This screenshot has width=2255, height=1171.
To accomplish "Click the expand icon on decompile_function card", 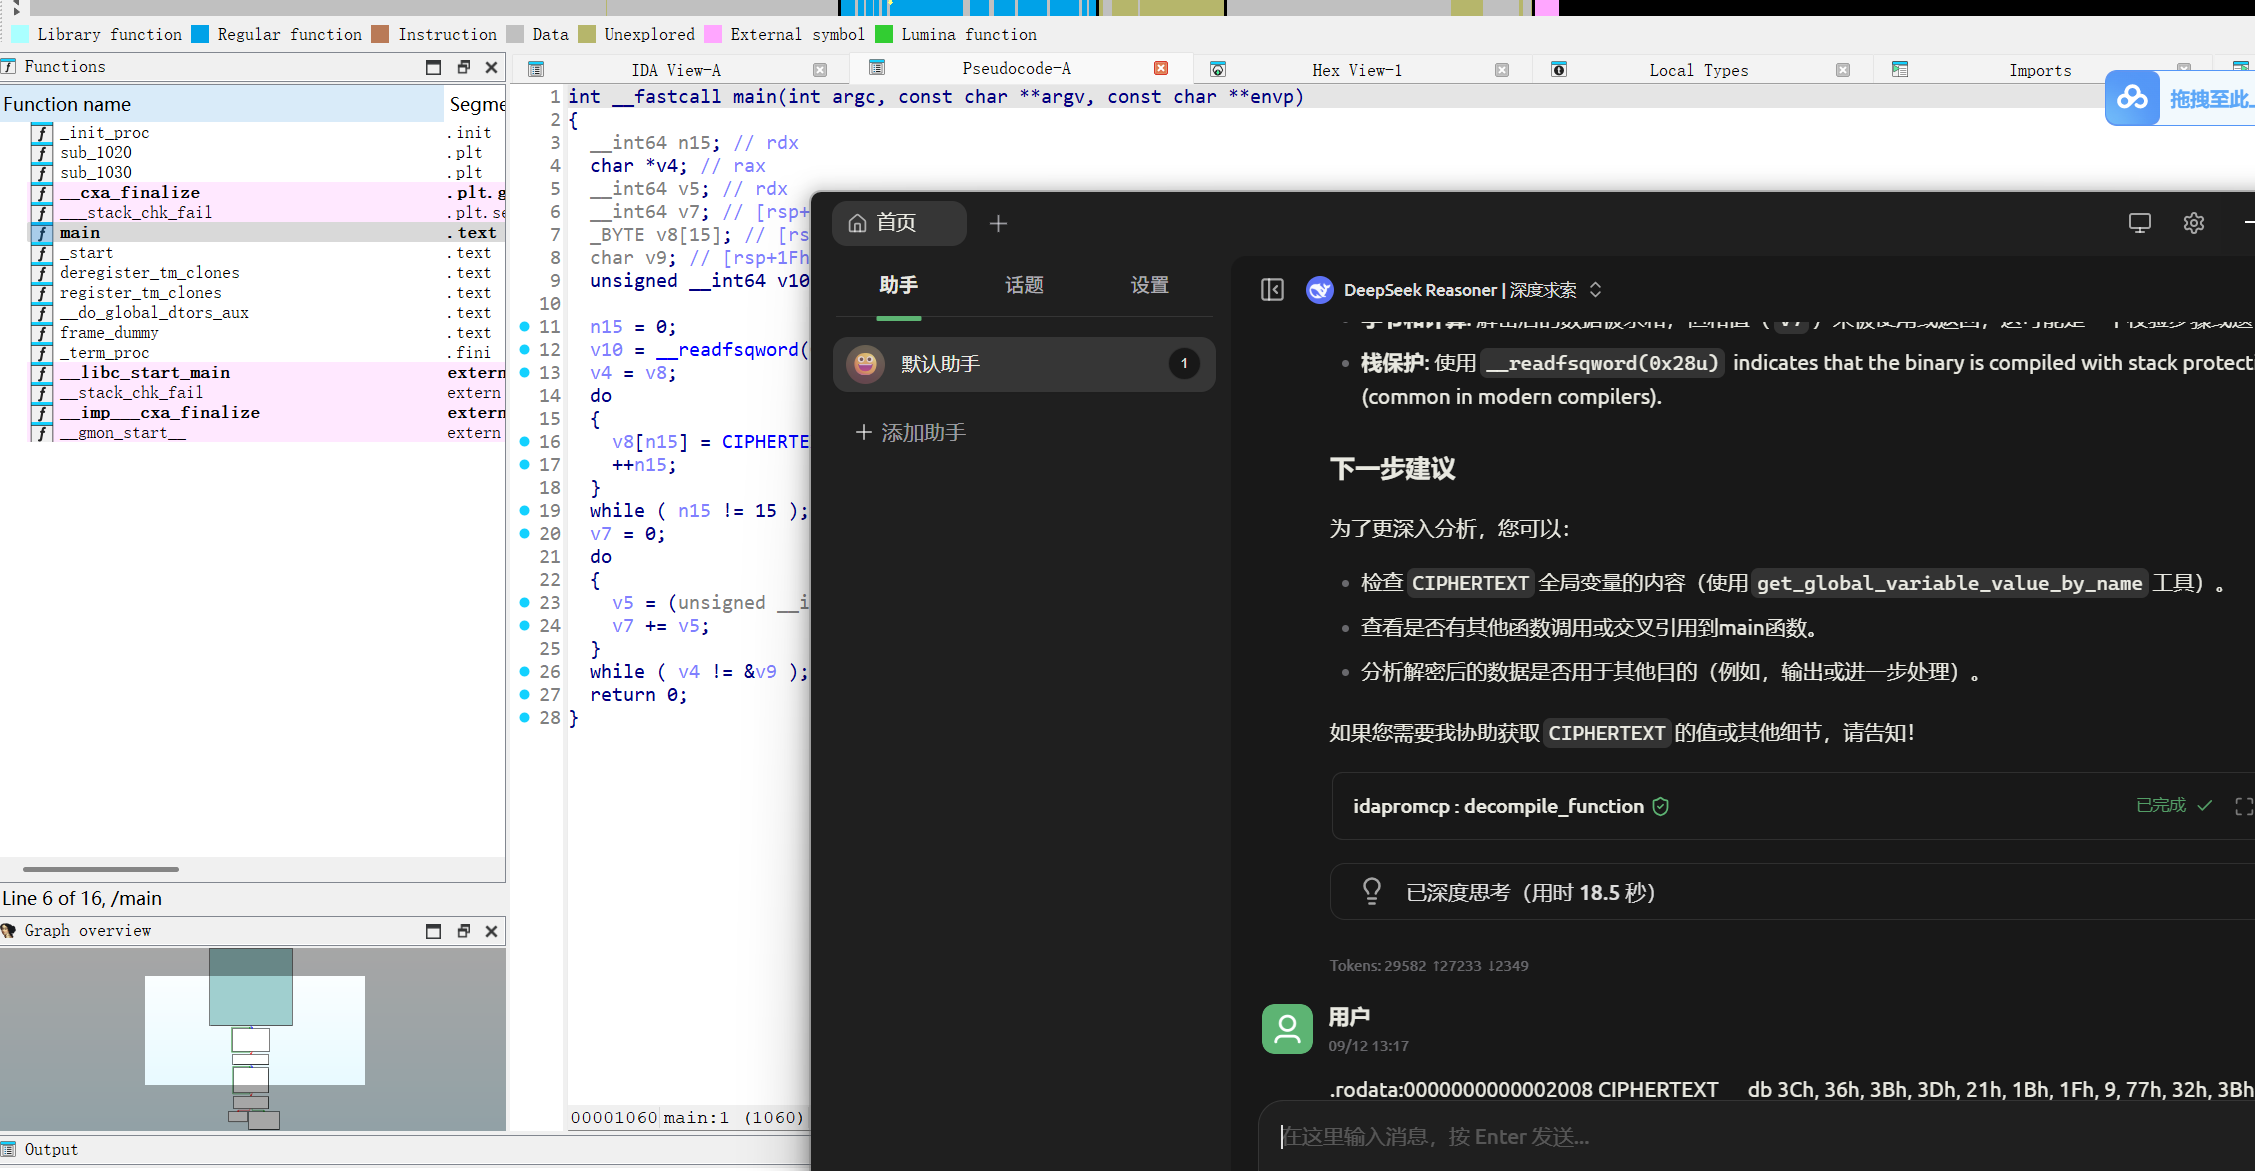I will click(x=2243, y=806).
